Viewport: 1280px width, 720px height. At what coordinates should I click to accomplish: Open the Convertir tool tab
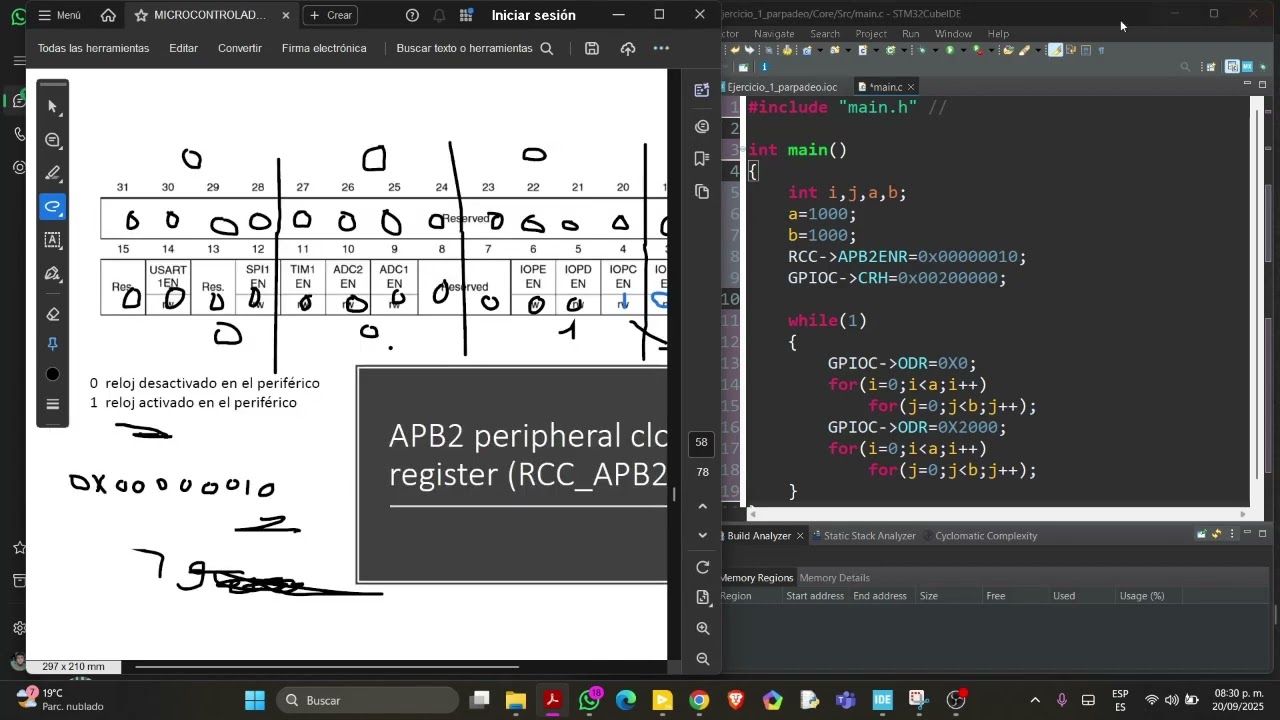[x=240, y=48]
